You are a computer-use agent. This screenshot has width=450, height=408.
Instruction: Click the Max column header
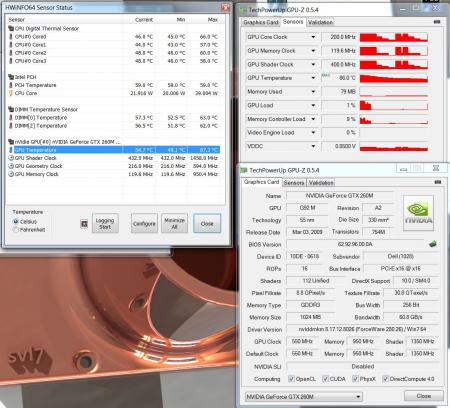pos(213,20)
